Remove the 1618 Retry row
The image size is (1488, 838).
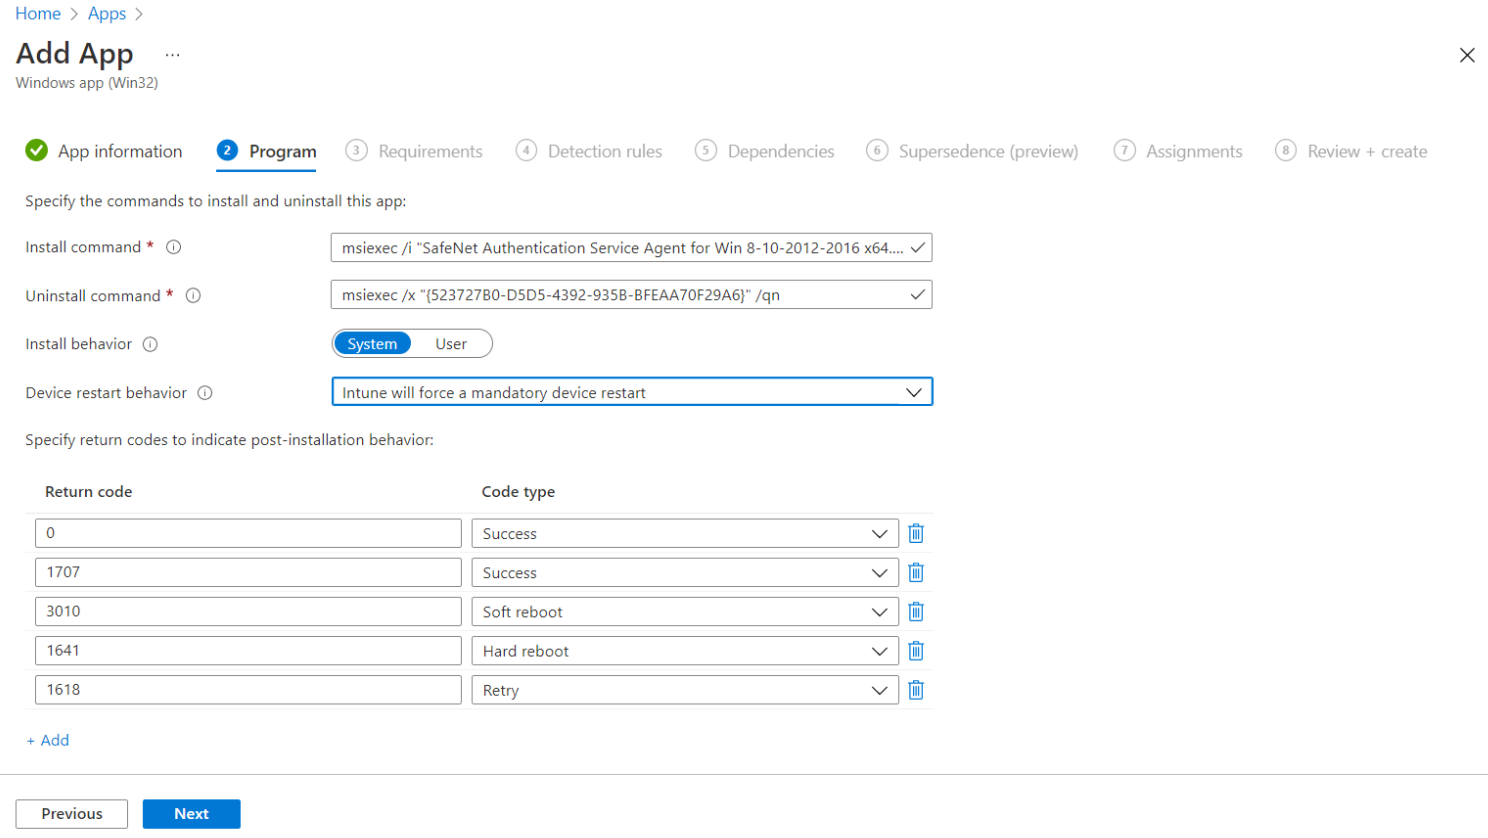[915, 690]
